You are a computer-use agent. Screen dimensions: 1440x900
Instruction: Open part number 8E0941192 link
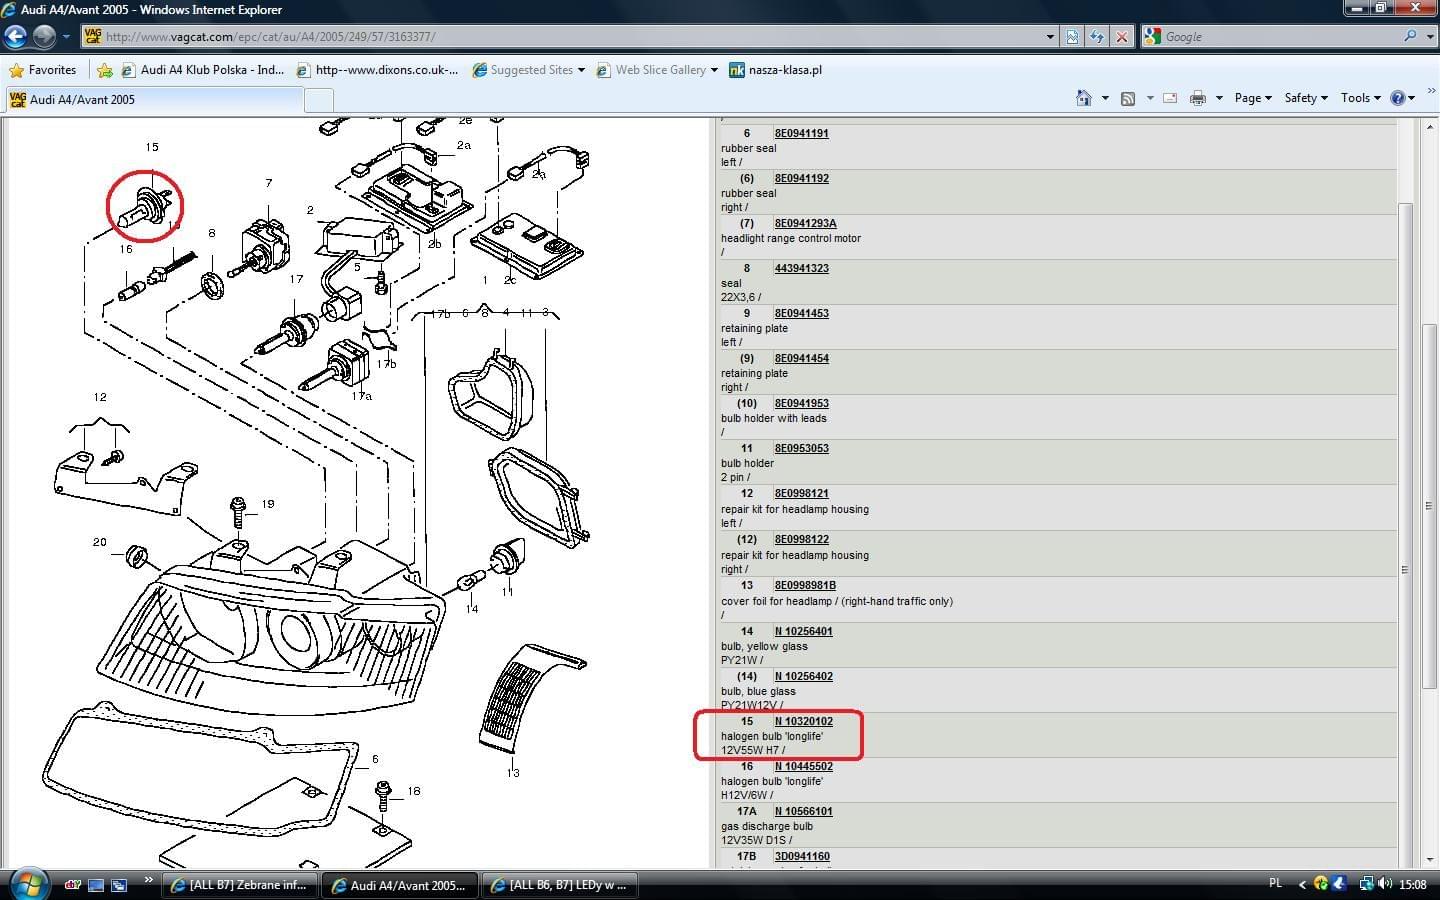click(801, 178)
